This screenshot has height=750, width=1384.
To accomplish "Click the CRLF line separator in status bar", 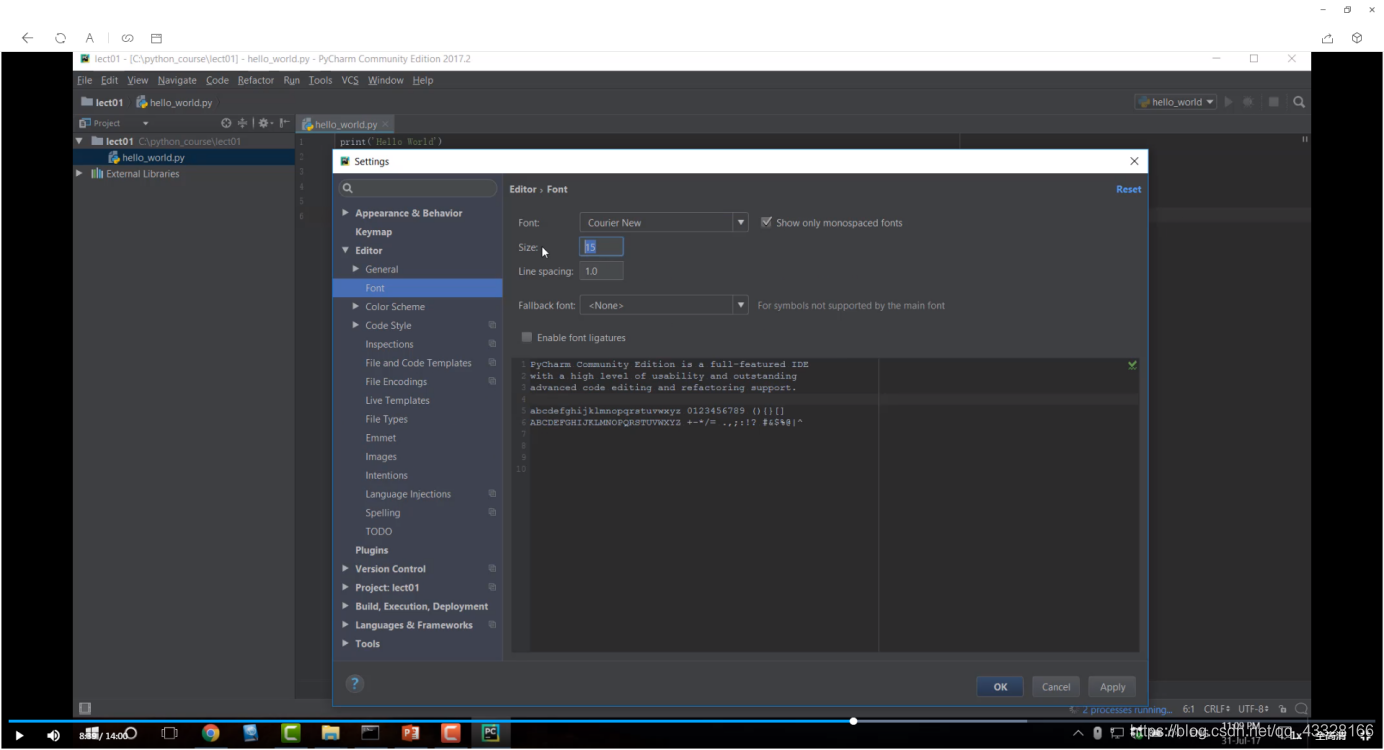I will click(1216, 709).
